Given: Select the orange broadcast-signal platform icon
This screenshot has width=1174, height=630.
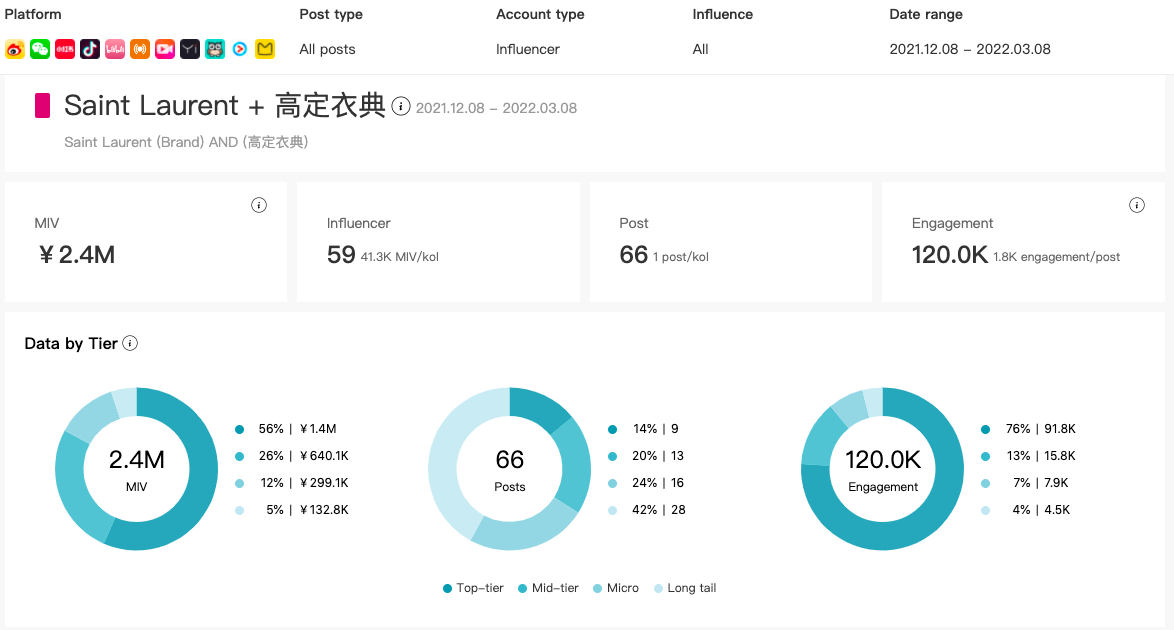Looking at the screenshot, I should pyautogui.click(x=140, y=49).
